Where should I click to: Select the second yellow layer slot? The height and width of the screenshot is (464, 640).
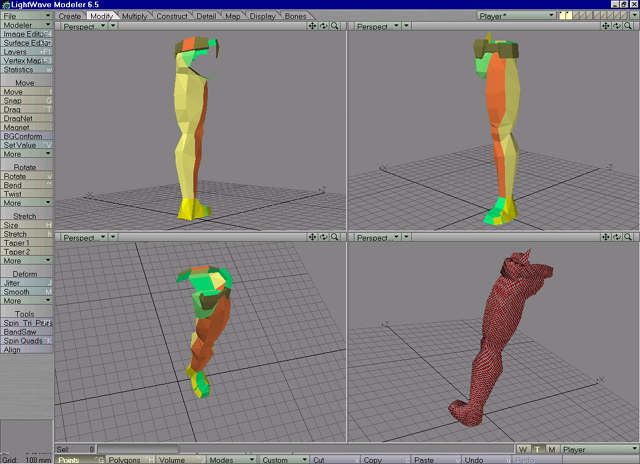[x=569, y=16]
